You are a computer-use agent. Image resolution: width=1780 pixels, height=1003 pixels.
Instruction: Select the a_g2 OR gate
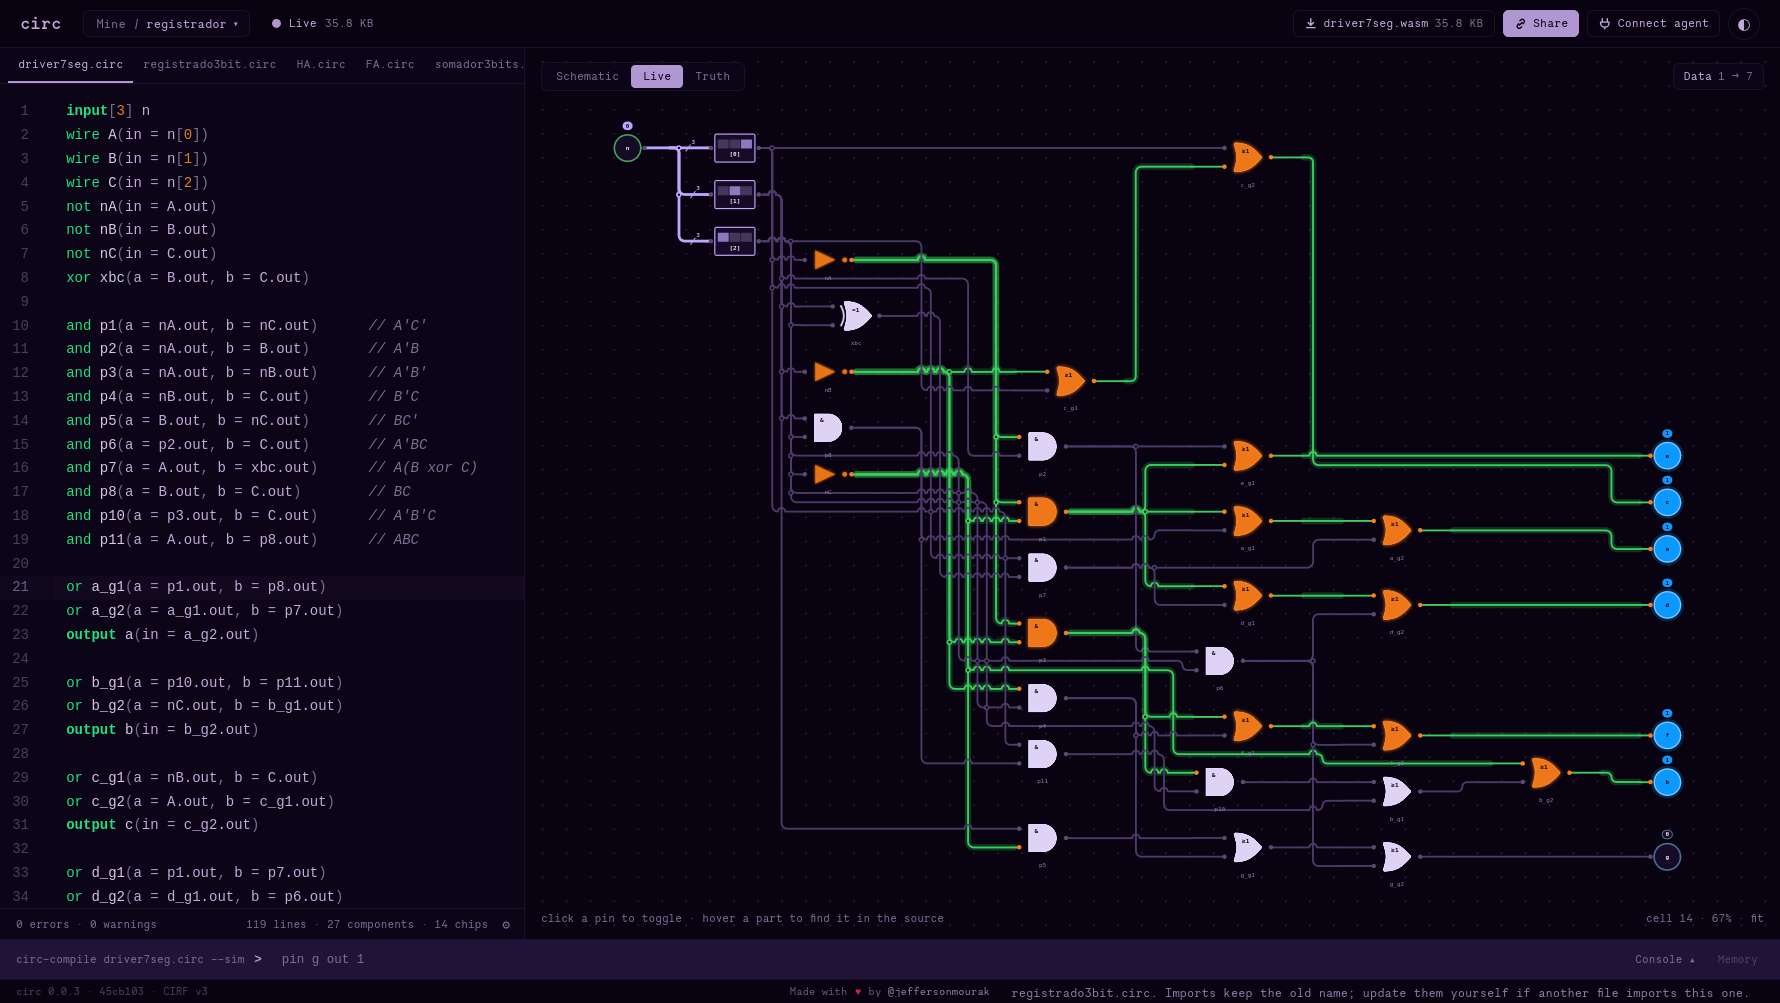click(x=1396, y=530)
